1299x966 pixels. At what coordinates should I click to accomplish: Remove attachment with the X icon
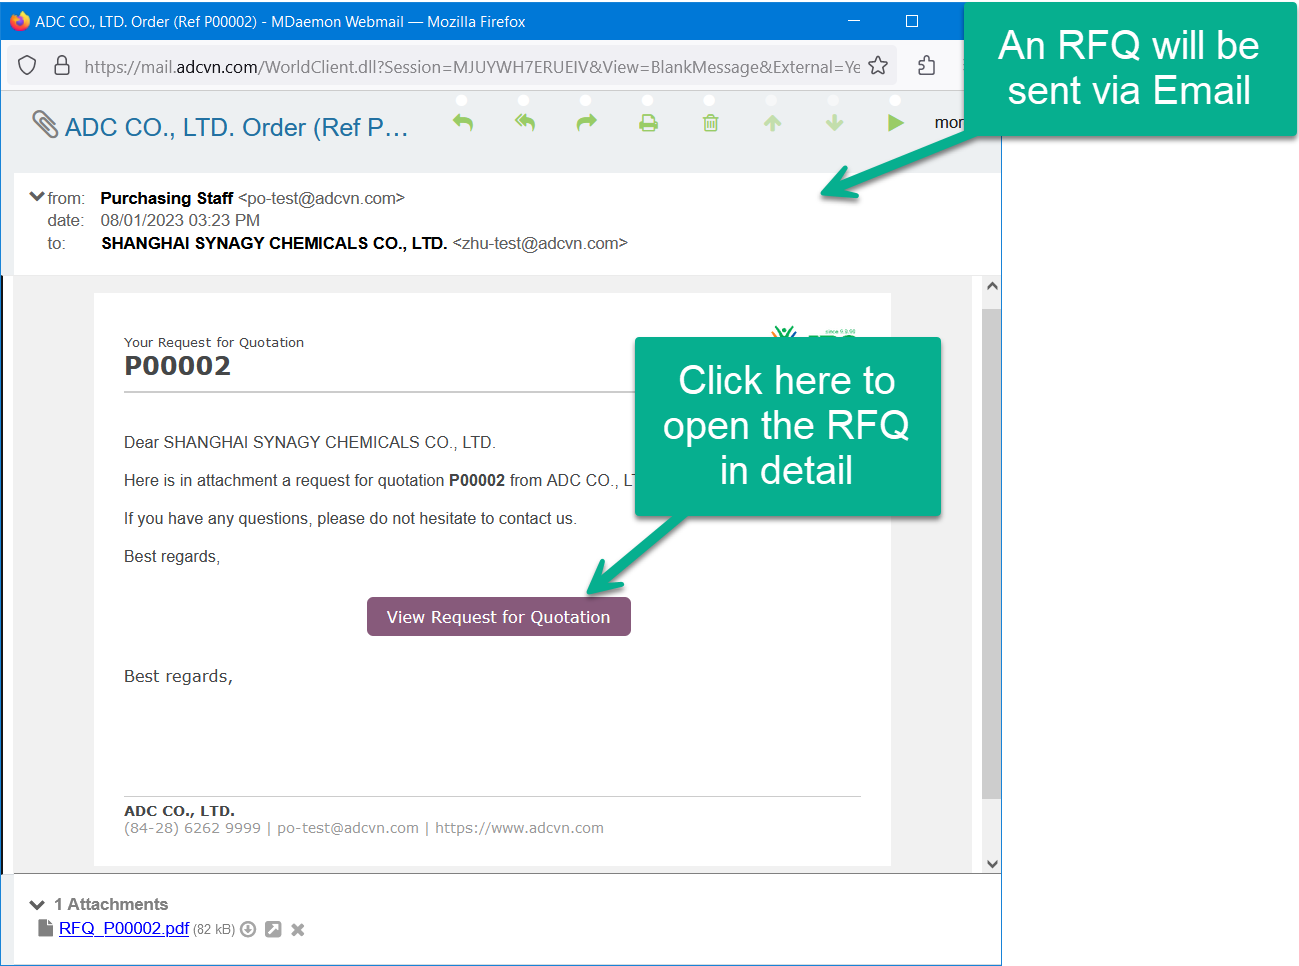pyautogui.click(x=298, y=930)
